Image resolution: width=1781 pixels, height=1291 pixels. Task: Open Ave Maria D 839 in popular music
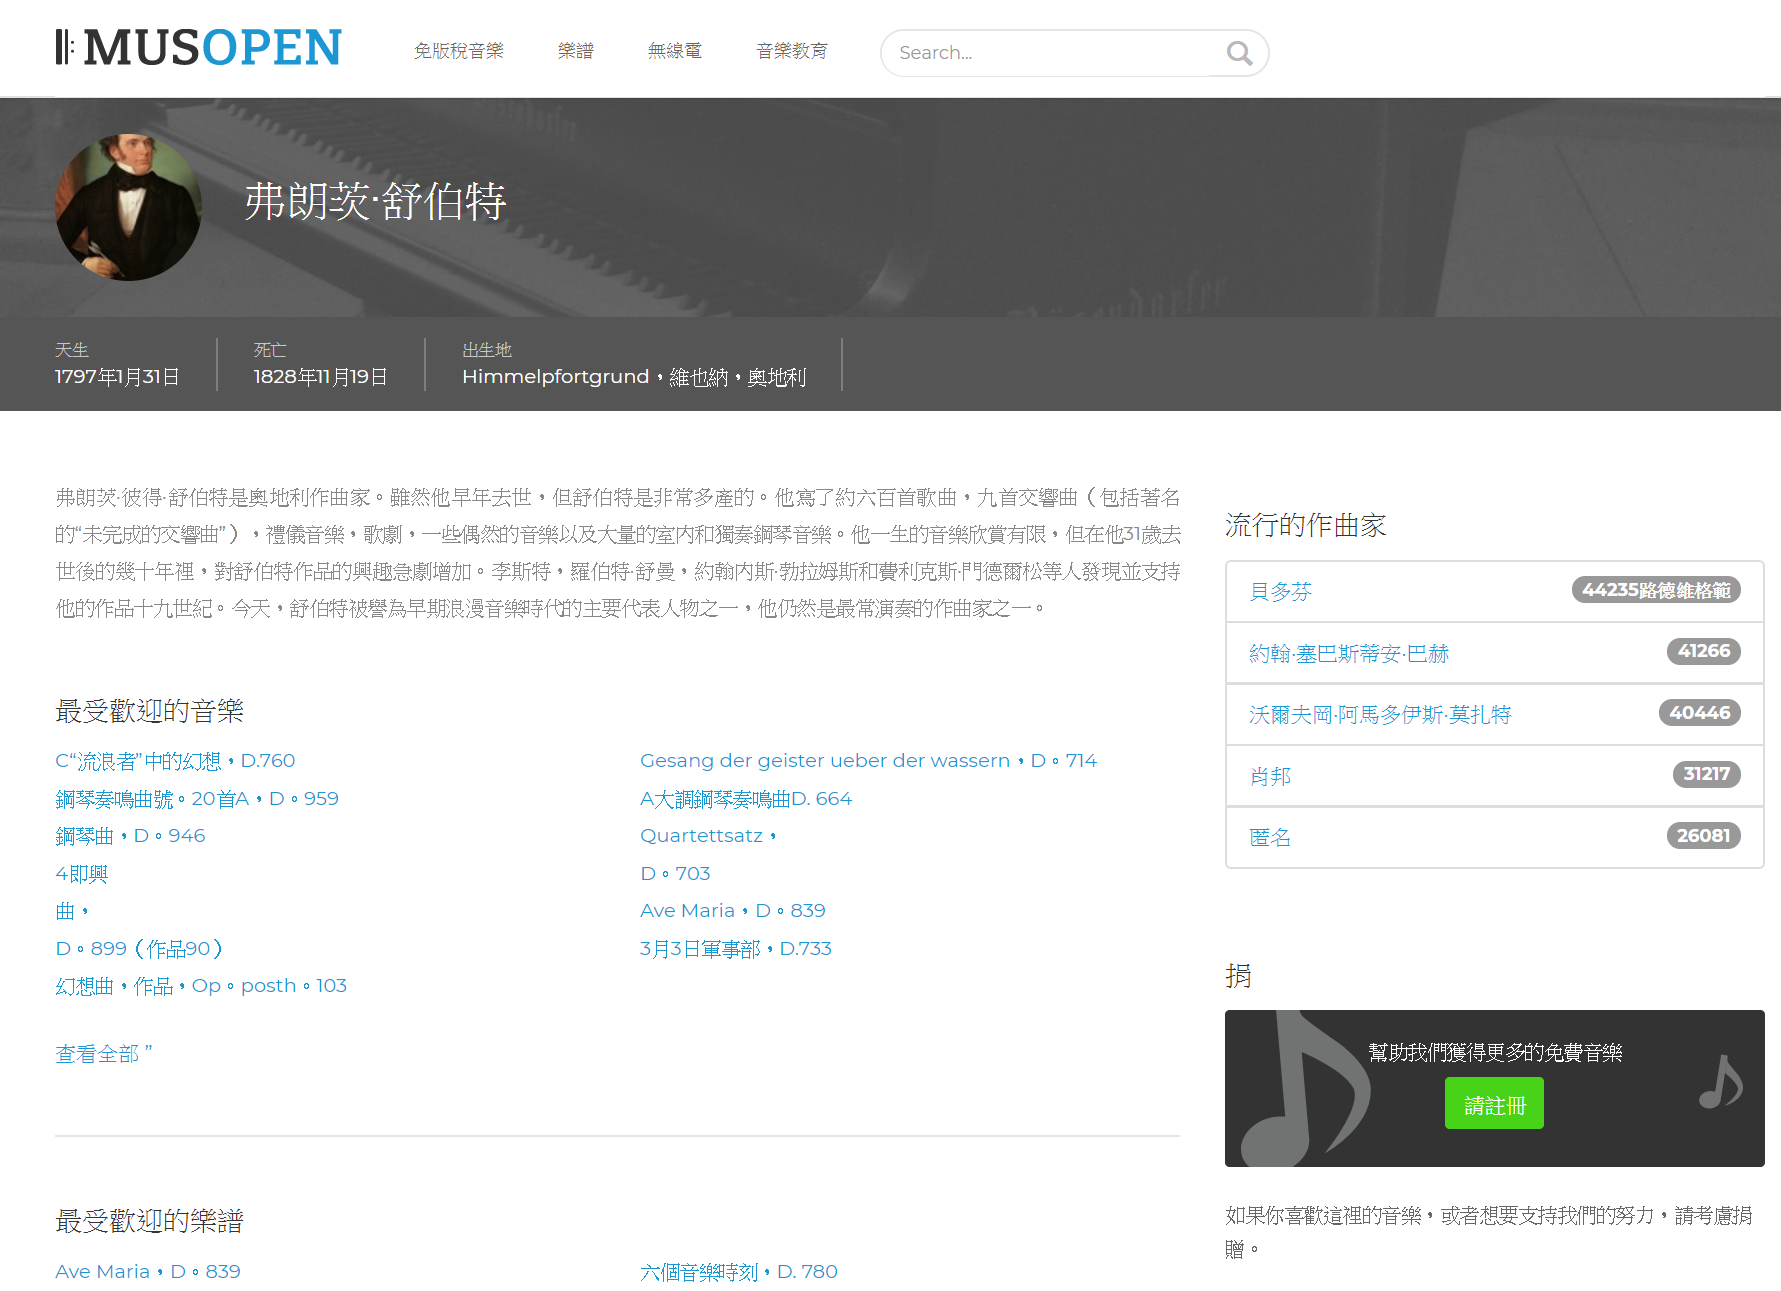pos(733,911)
